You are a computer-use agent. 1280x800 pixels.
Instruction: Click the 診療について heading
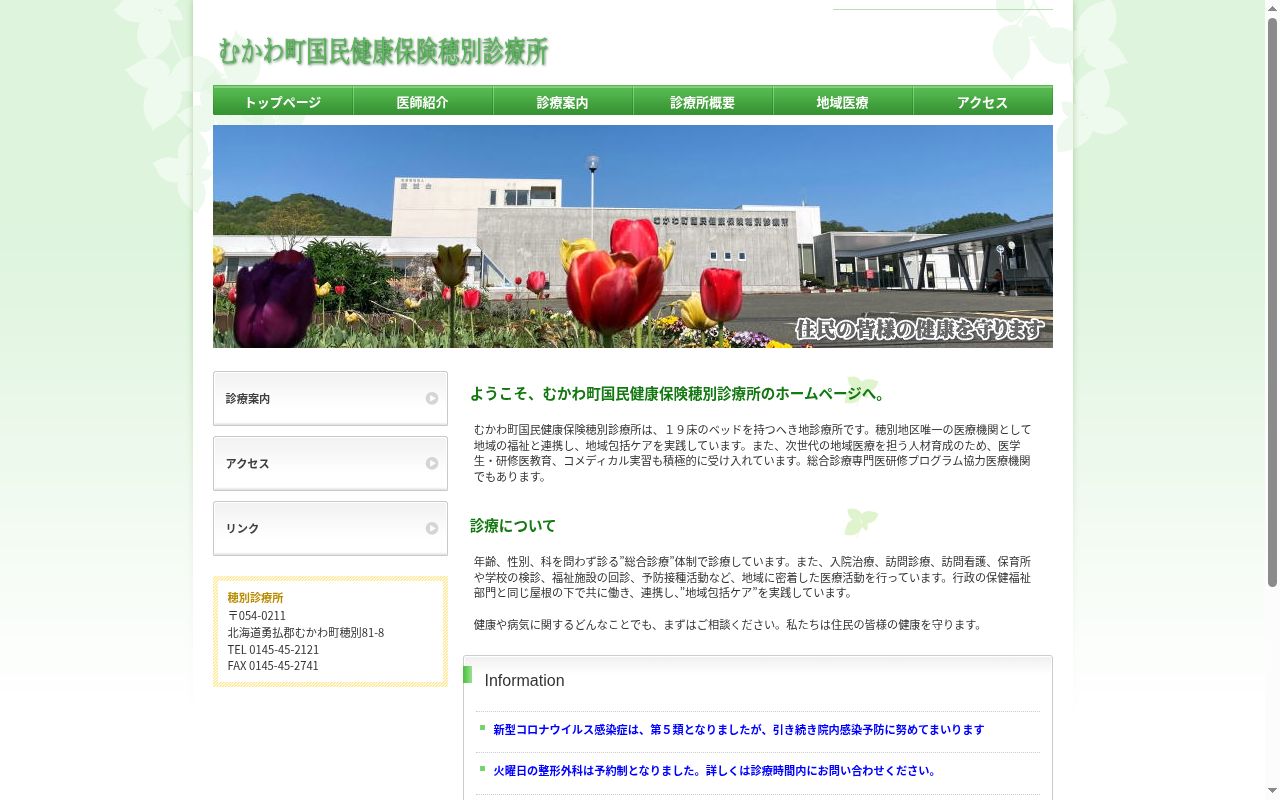513,526
